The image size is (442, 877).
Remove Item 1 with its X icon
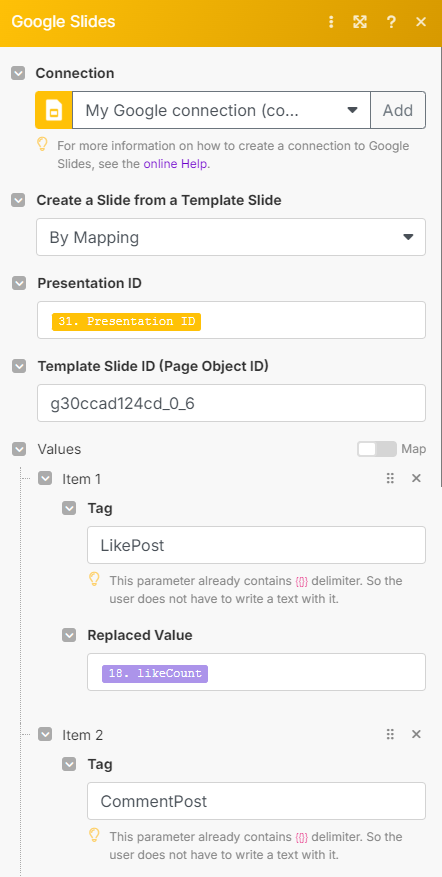coord(416,478)
